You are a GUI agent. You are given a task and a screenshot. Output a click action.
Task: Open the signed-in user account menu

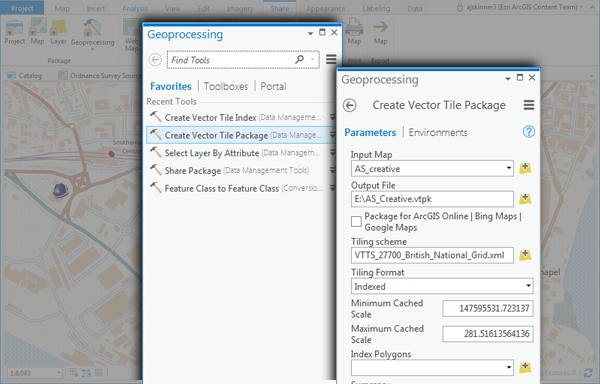pyautogui.click(x=520, y=7)
